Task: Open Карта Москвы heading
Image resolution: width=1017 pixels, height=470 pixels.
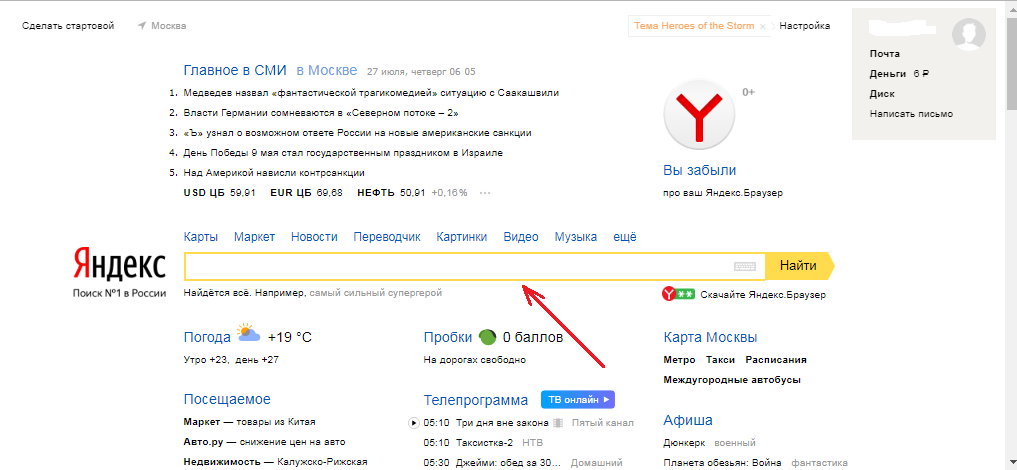Action: point(710,337)
